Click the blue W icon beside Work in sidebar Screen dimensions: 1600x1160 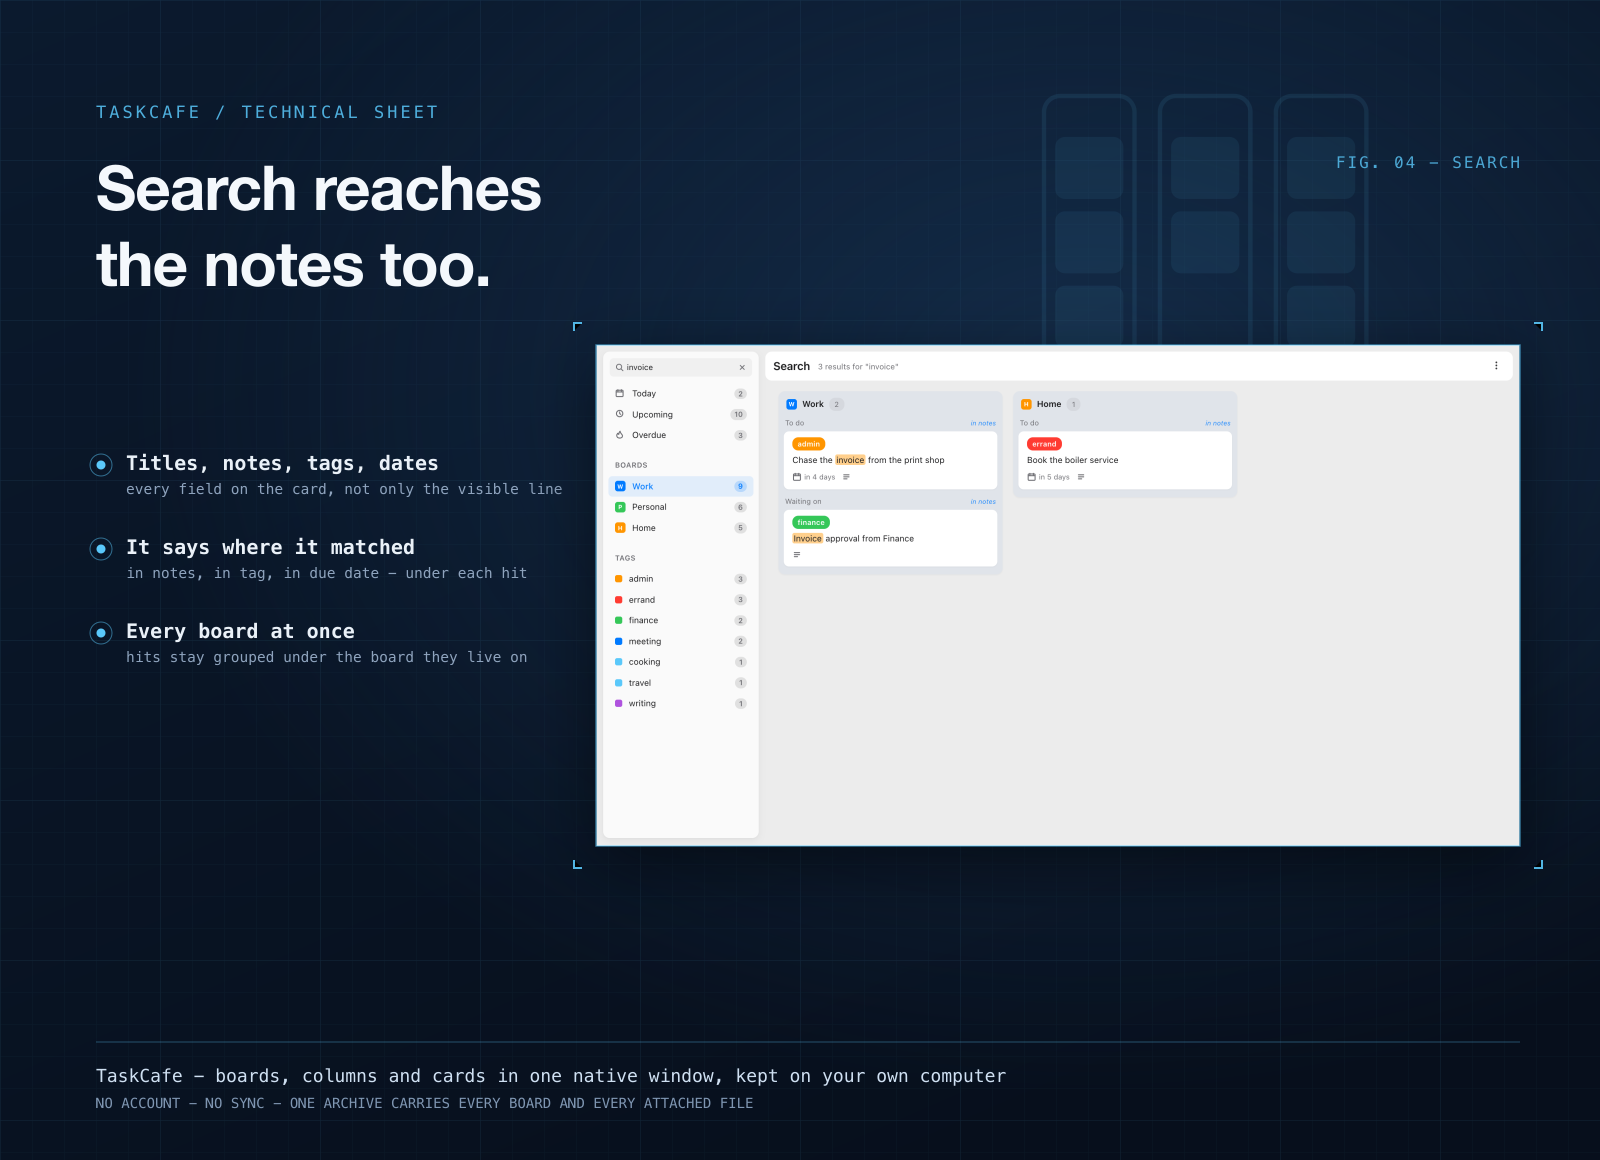[x=620, y=486]
